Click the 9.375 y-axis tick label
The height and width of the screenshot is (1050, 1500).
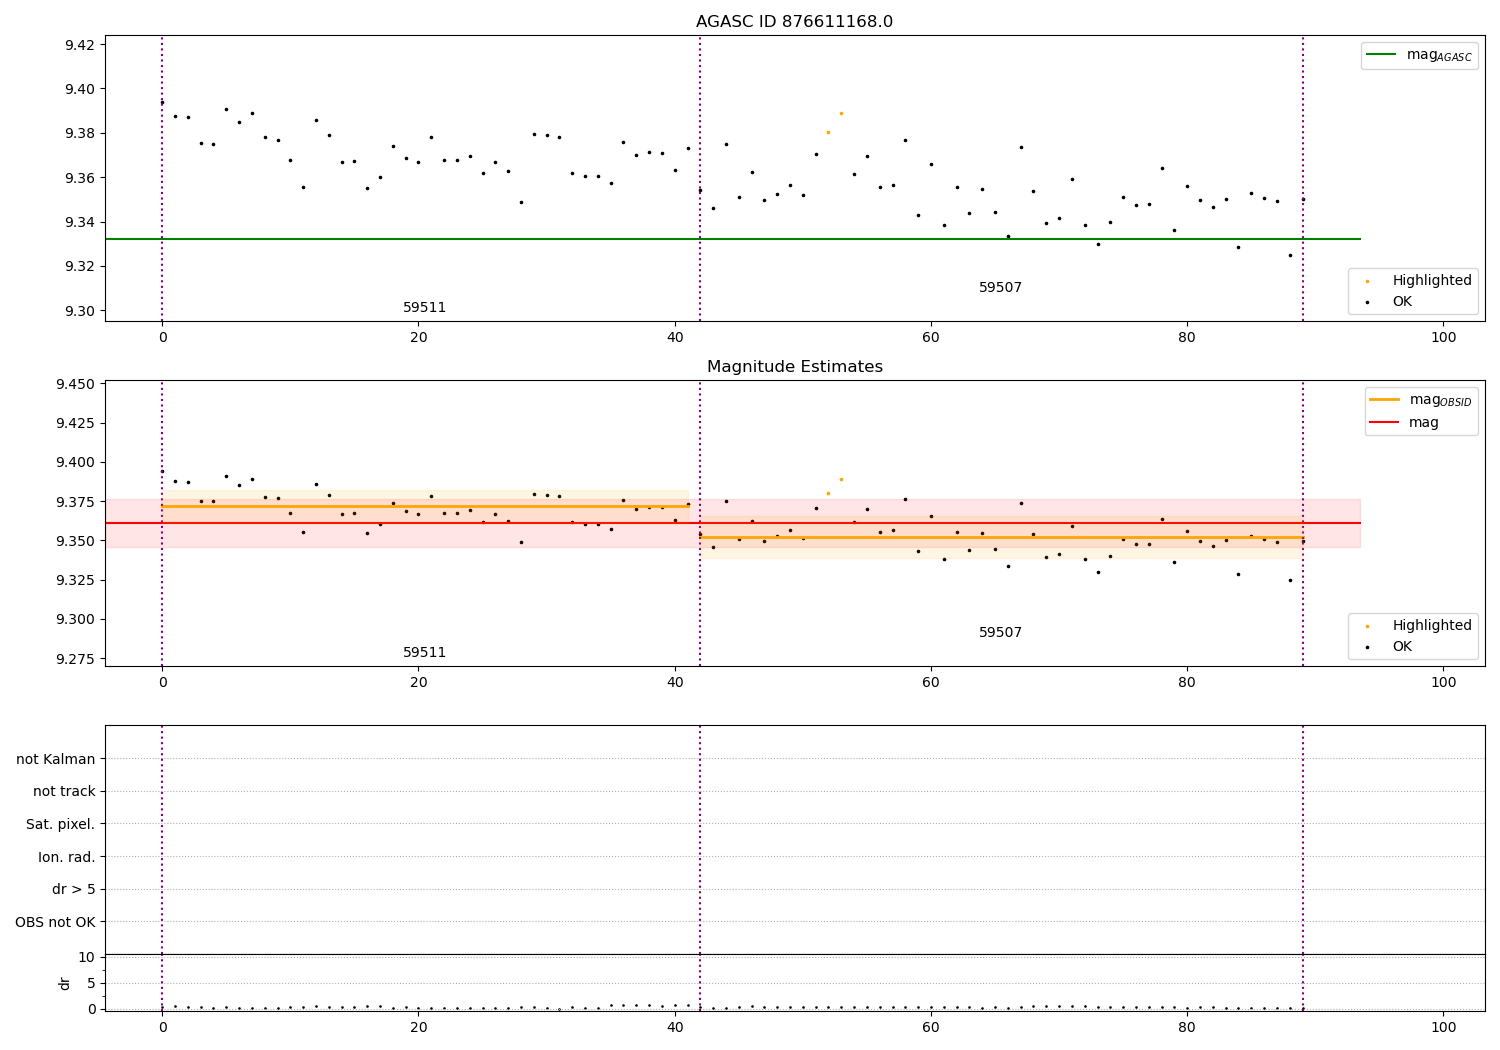tap(75, 502)
